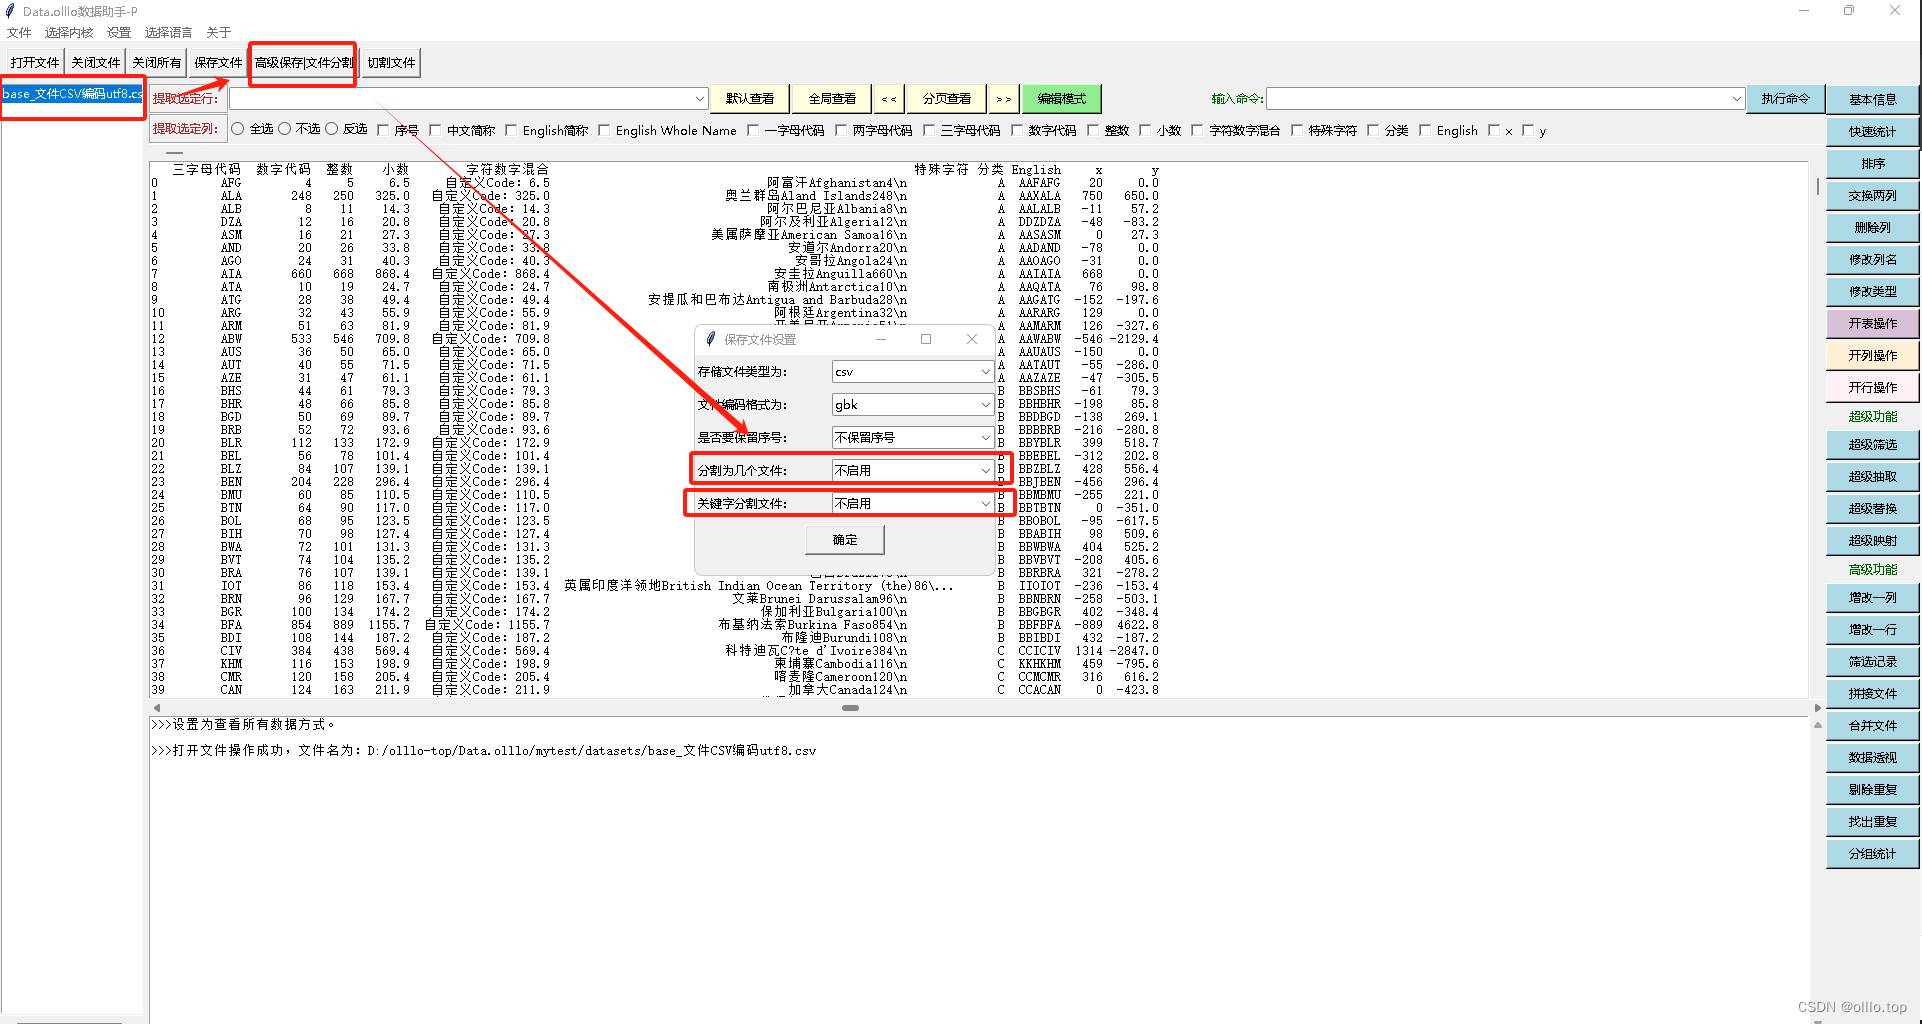This screenshot has height=1024, width=1922.
Task: Click the 确定 confirm button in save dialog
Action: [x=844, y=539]
